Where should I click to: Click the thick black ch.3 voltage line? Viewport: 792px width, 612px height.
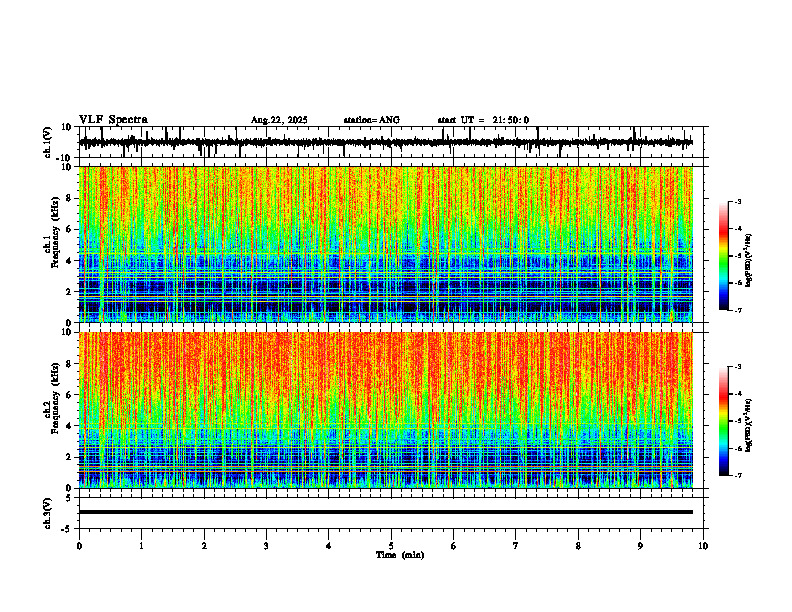click(x=386, y=512)
